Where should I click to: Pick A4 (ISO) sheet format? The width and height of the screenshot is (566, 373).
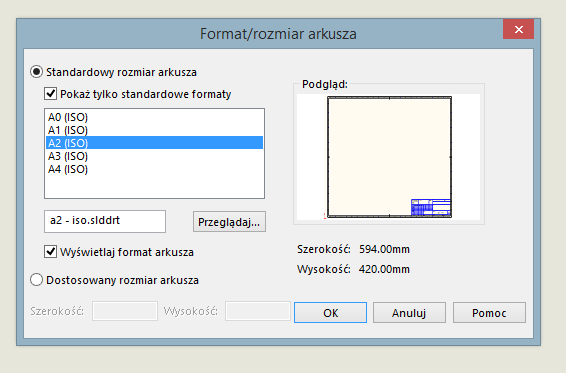(x=154, y=169)
